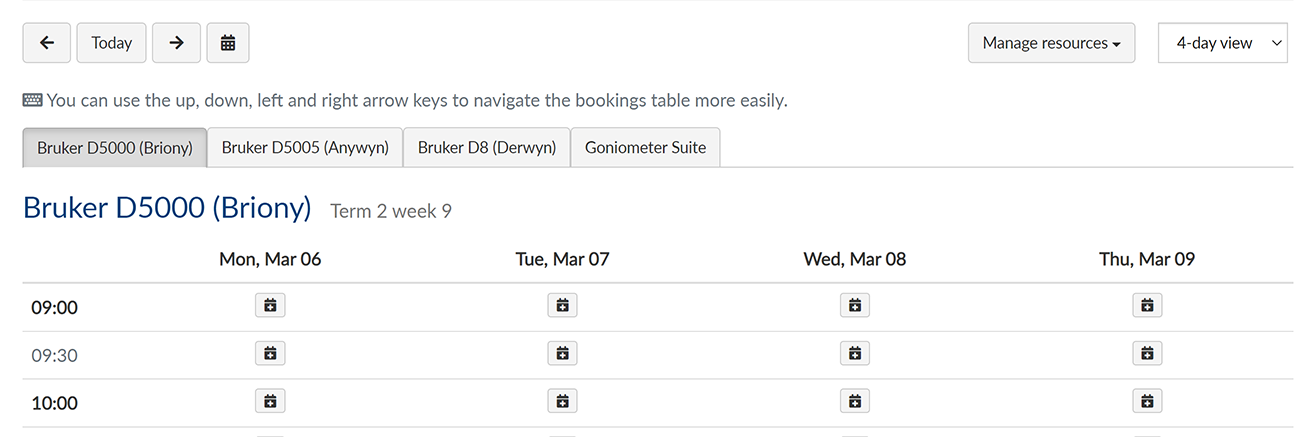
Task: Jump to Today in the bookings
Action: (111, 43)
